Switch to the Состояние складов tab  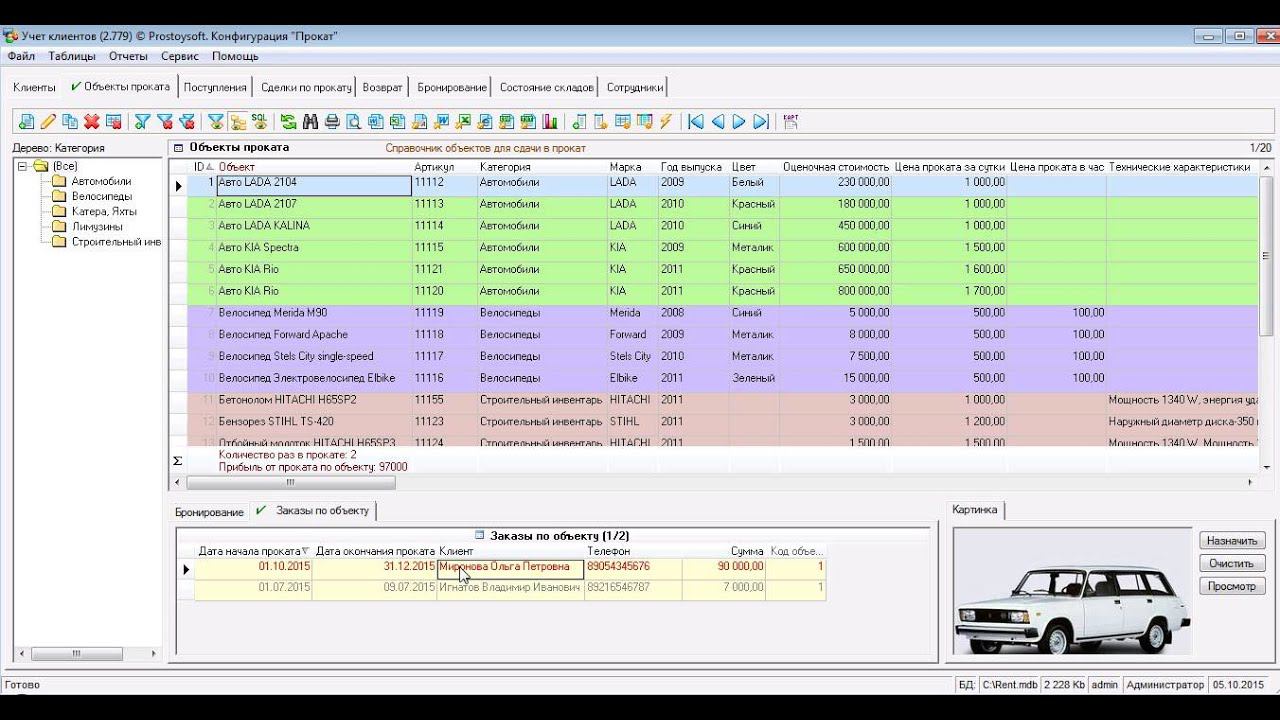tap(547, 87)
